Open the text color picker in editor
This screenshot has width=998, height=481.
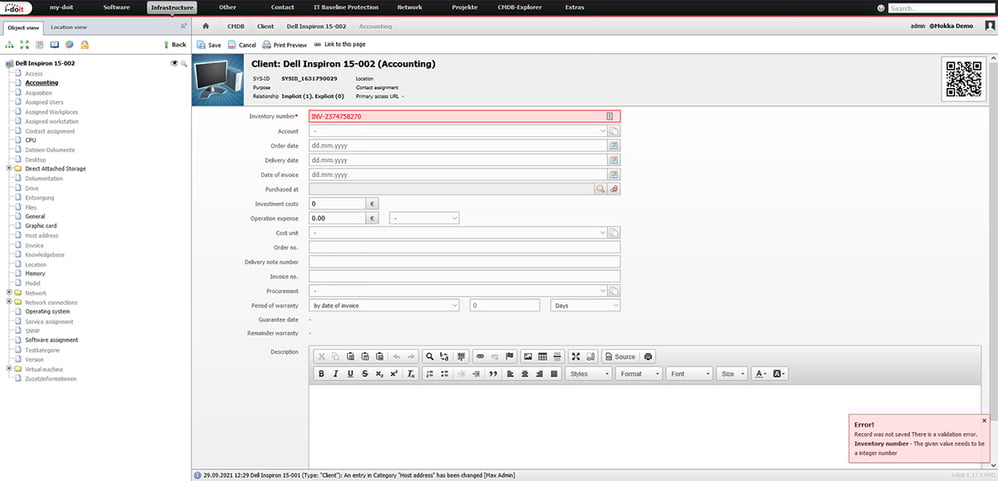tap(761, 373)
